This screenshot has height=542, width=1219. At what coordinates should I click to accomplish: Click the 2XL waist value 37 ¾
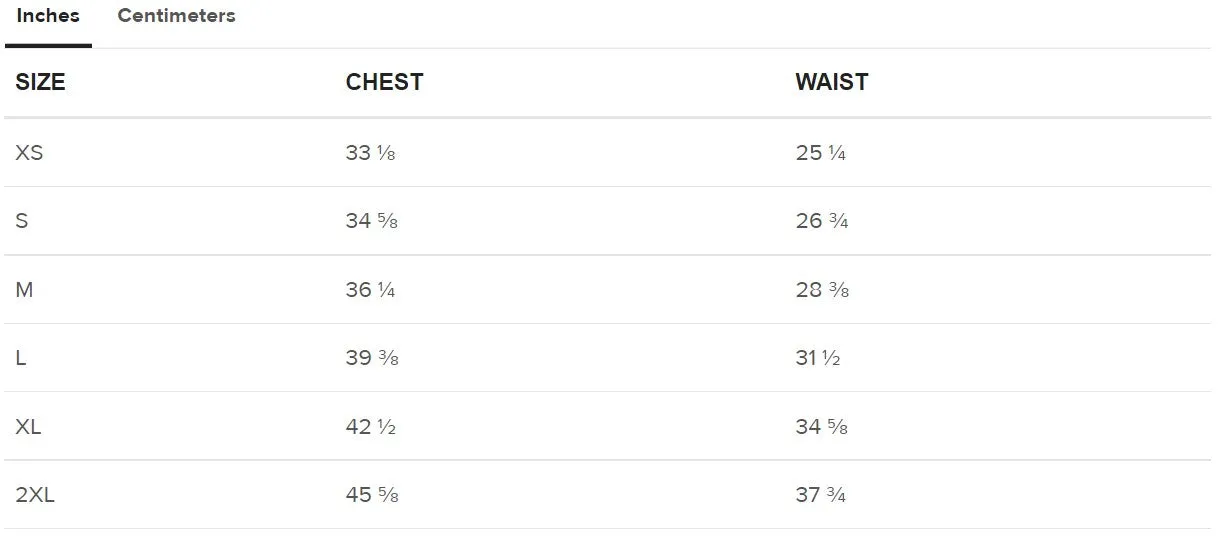pyautogui.click(x=821, y=495)
